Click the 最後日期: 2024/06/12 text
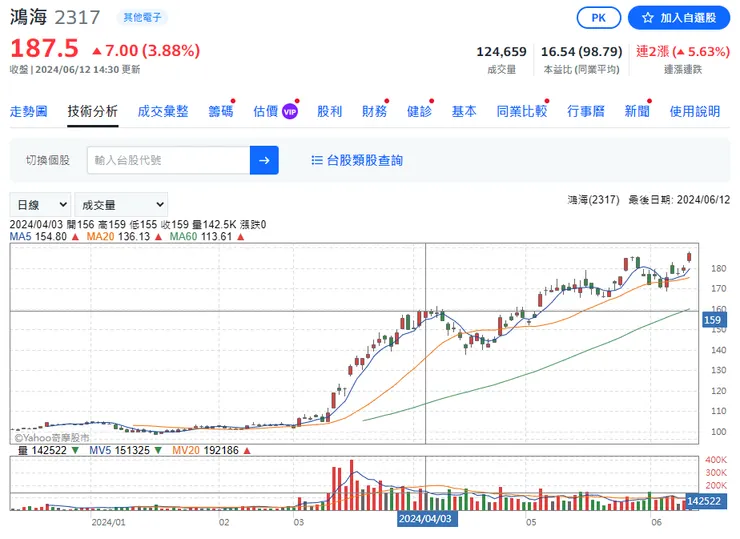740x539 pixels. [x=679, y=200]
